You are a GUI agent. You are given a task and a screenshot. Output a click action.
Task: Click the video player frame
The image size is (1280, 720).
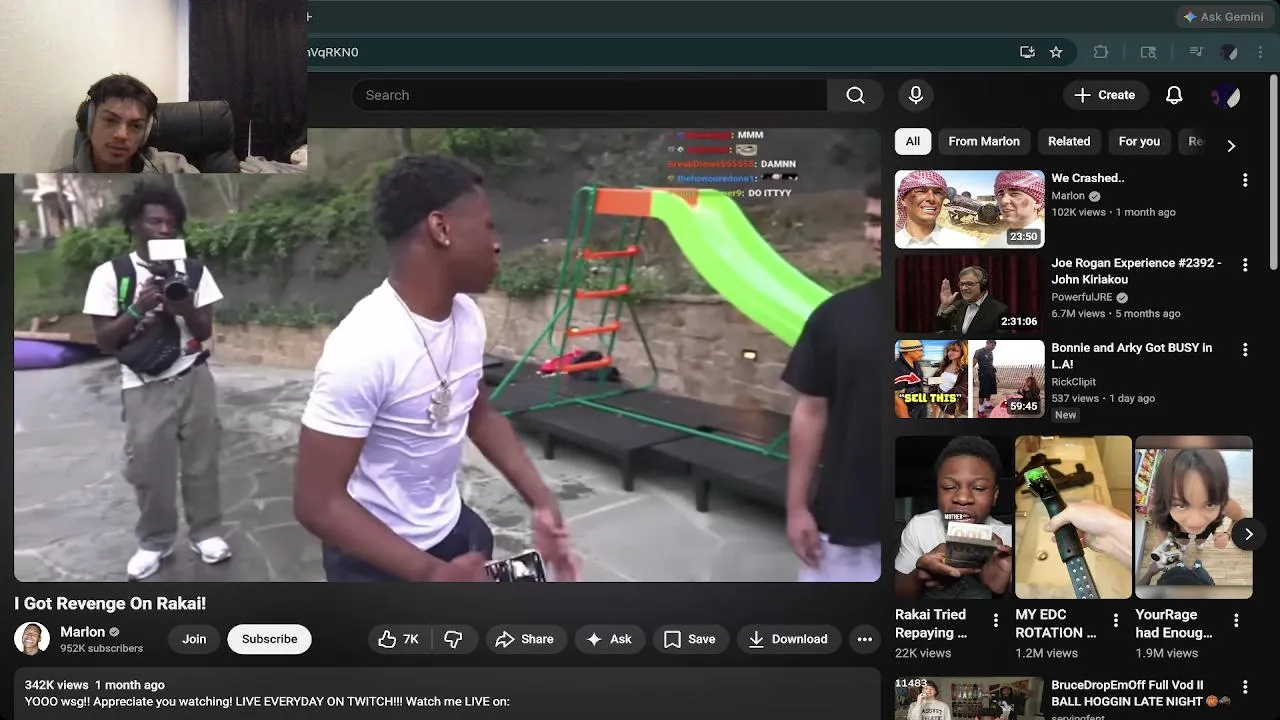(447, 355)
